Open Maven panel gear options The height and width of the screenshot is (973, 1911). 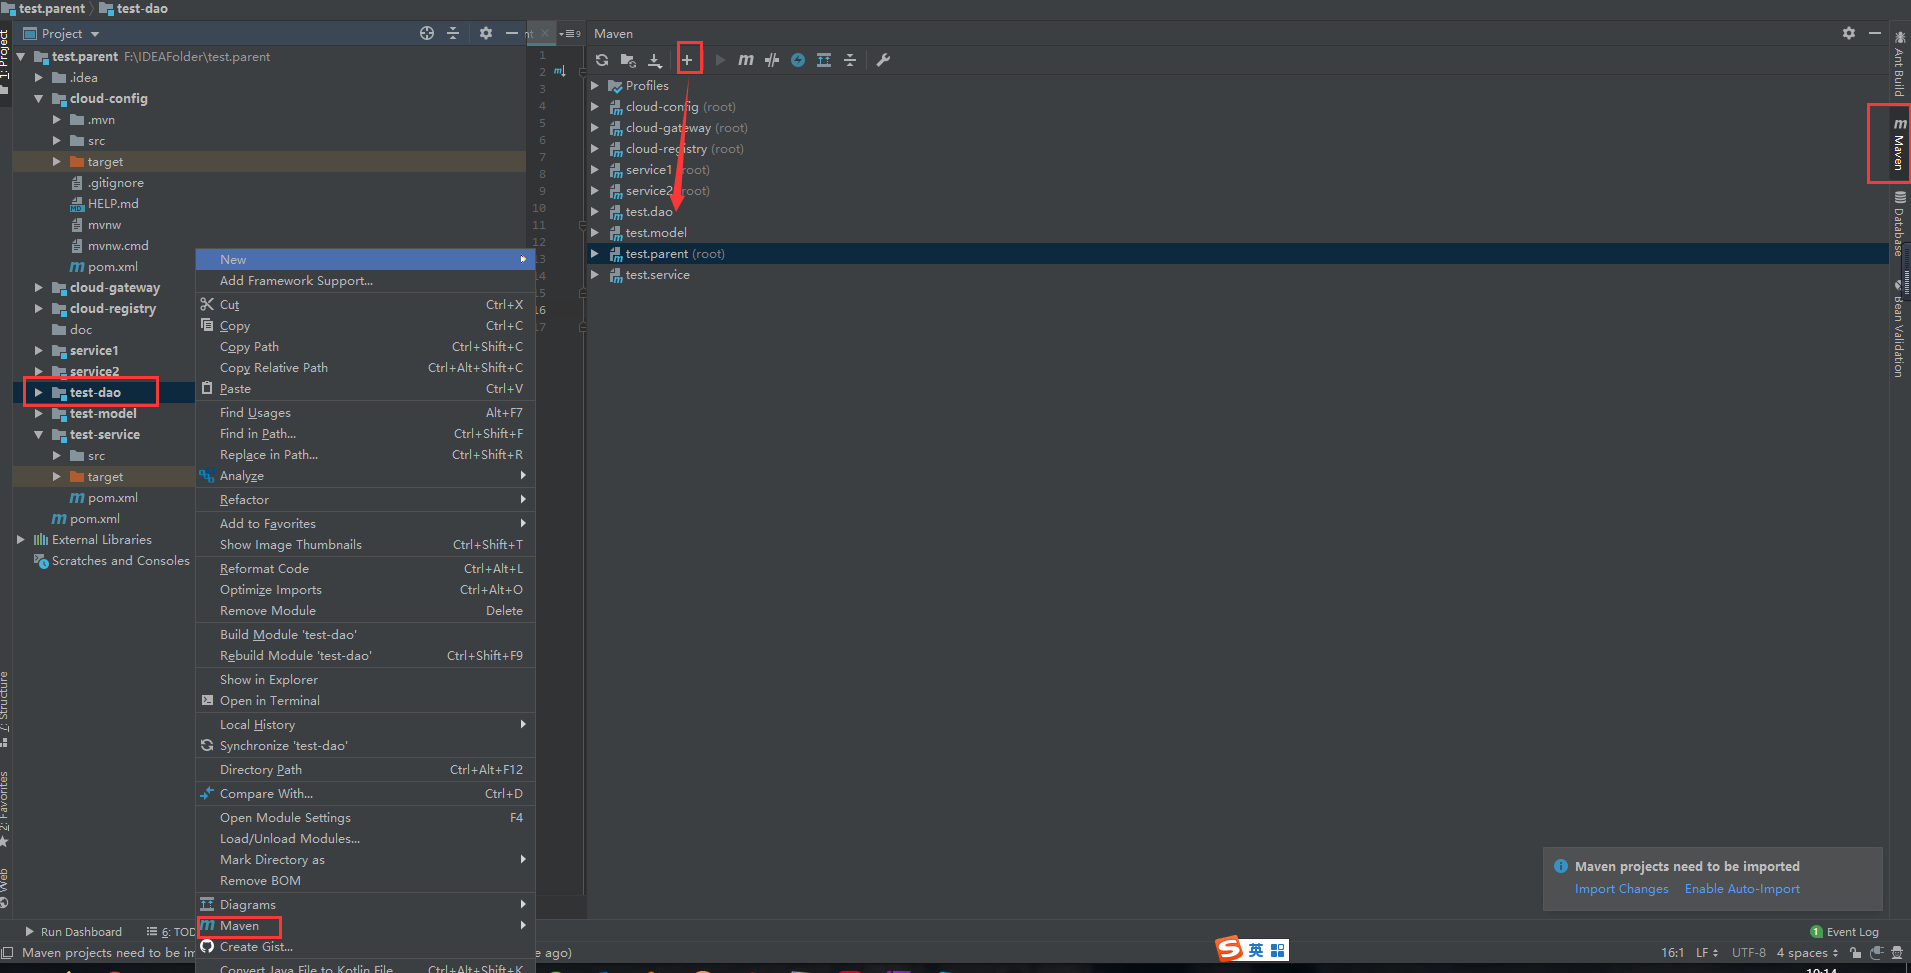tap(1849, 33)
